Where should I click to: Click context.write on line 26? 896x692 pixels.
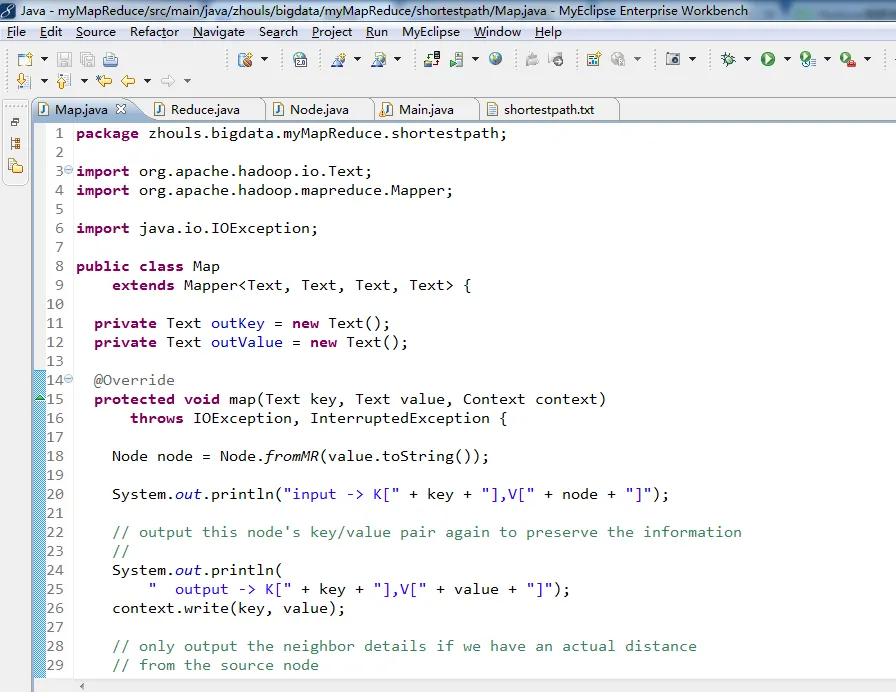click(x=170, y=608)
